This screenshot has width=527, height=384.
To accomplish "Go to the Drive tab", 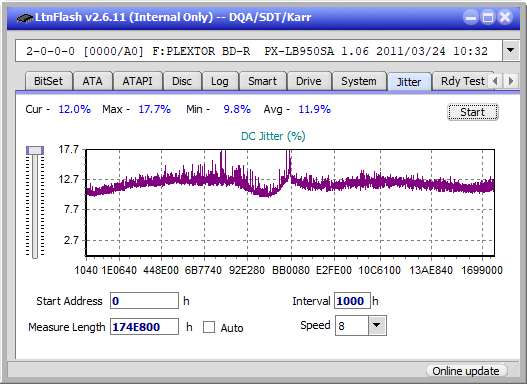I will [x=309, y=81].
